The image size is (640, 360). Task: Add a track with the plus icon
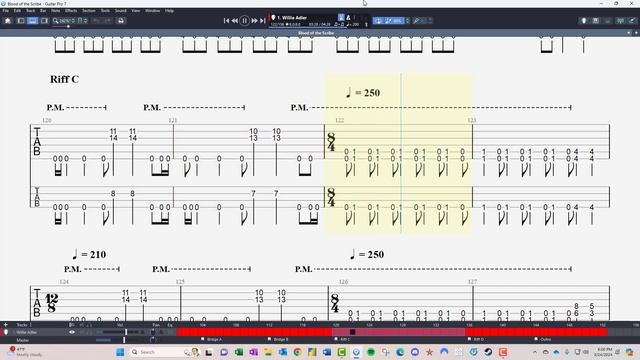[x=5, y=325]
